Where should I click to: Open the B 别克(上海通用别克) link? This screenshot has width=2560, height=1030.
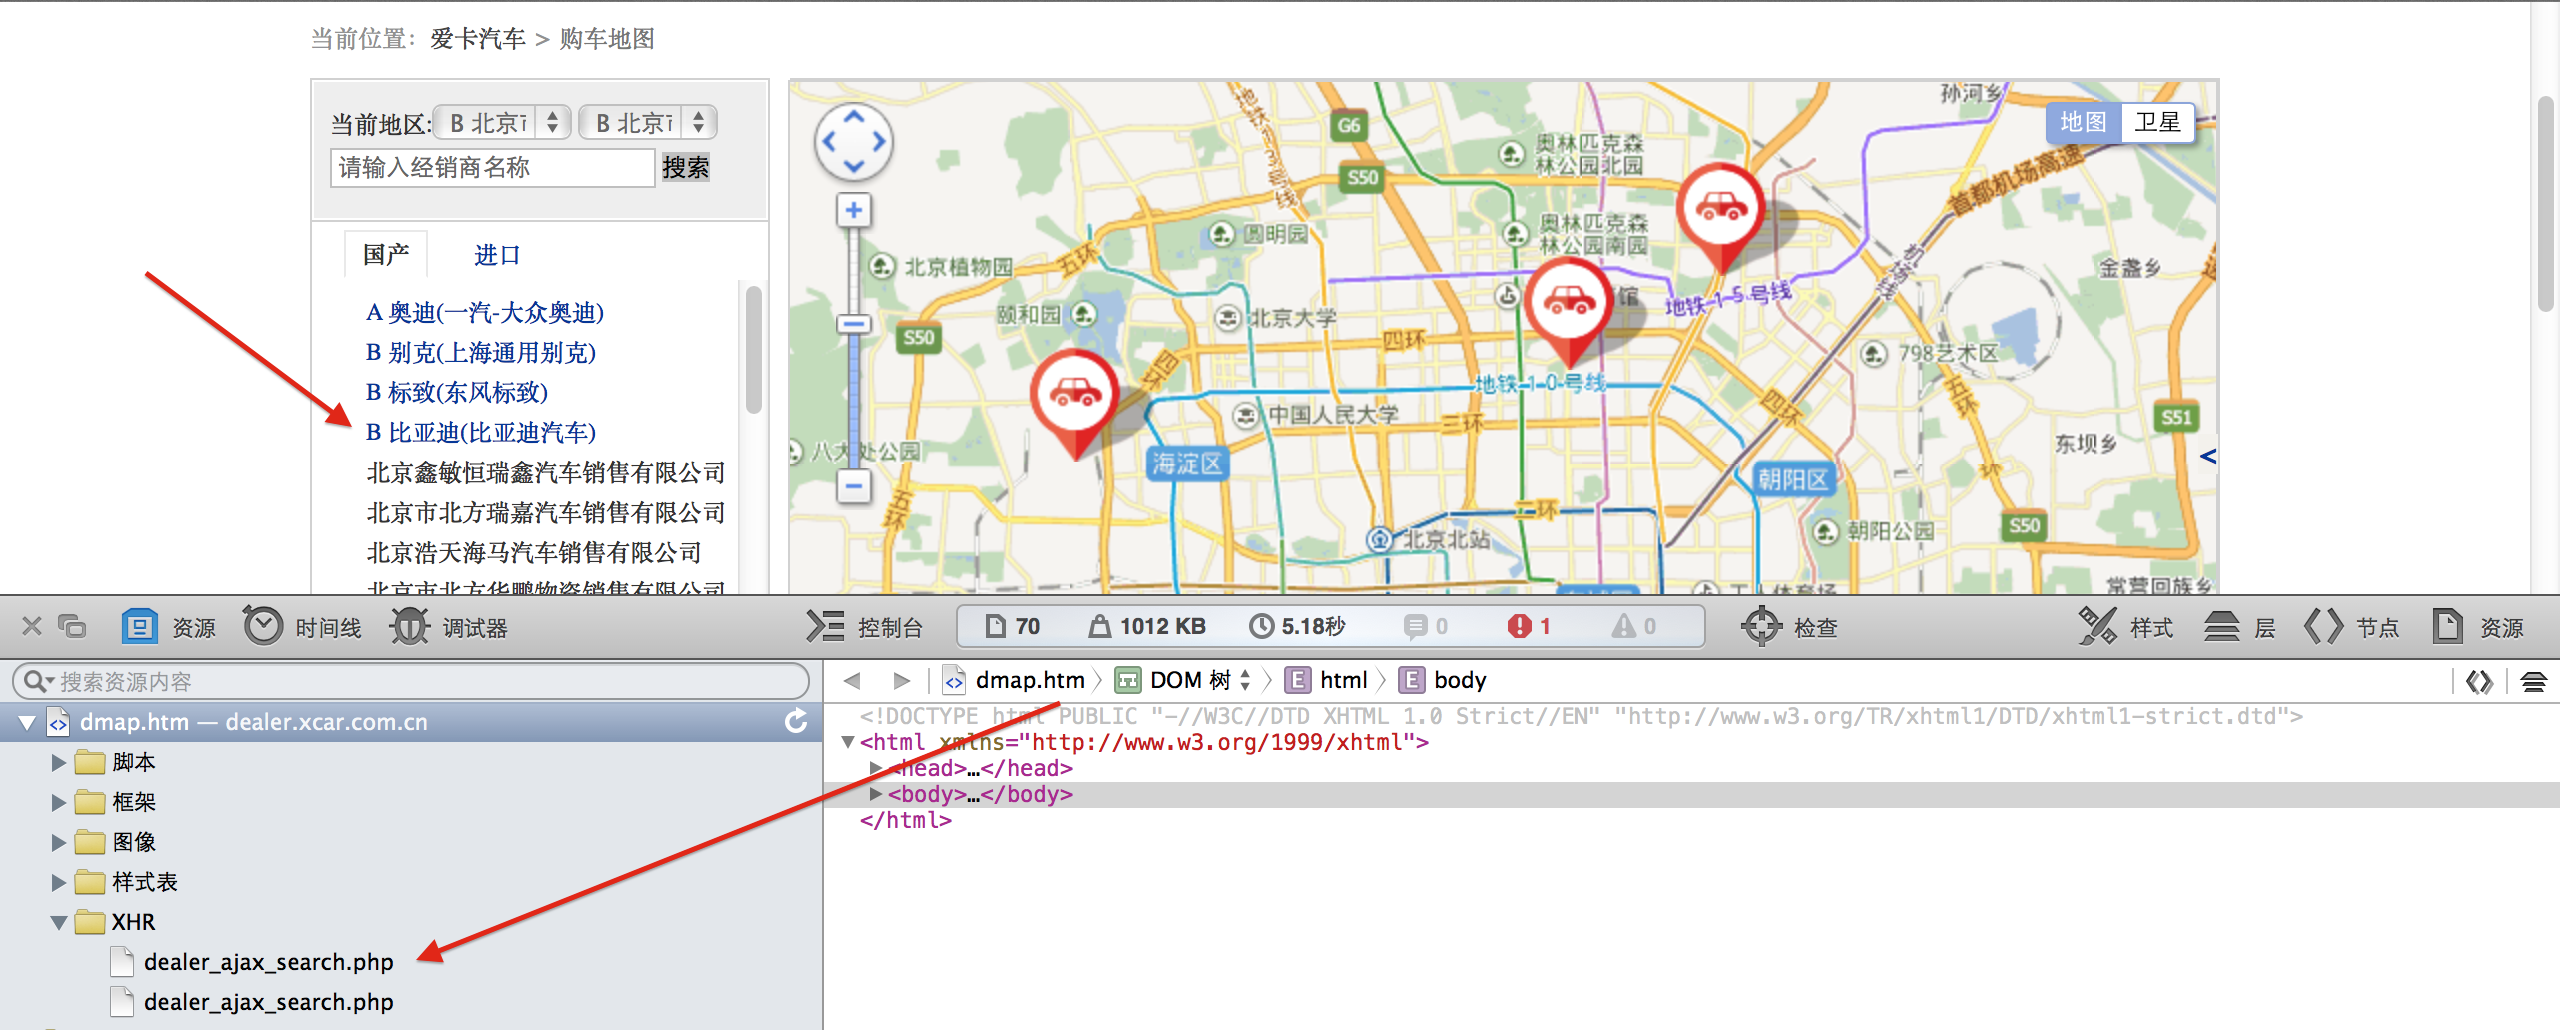481,352
